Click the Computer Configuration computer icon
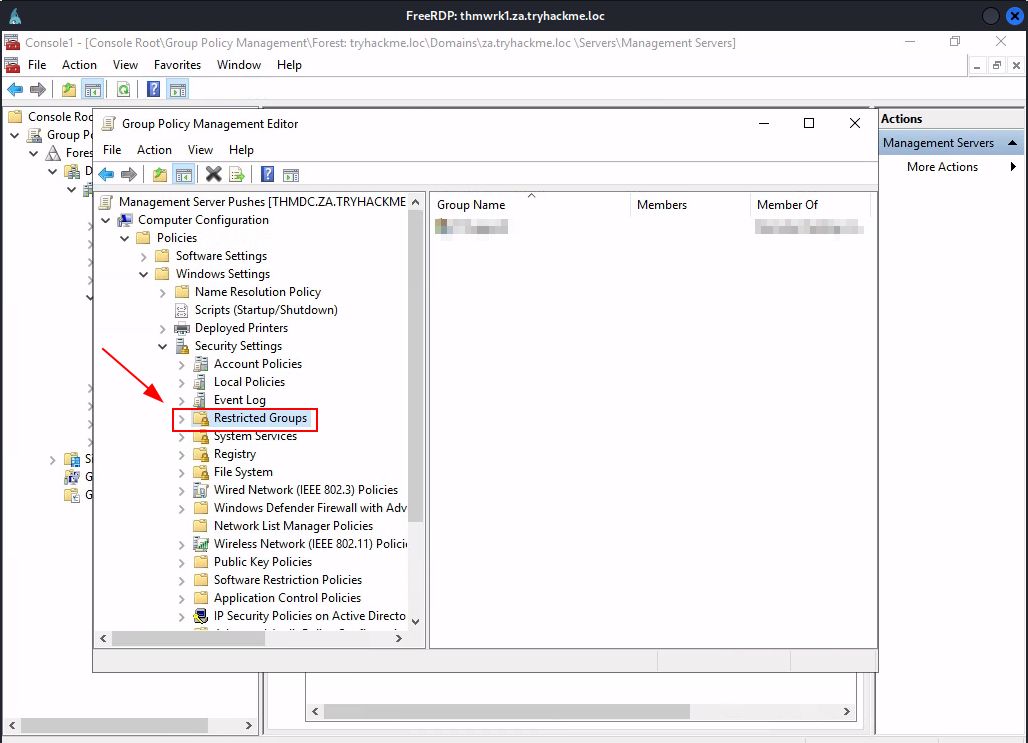The width and height of the screenshot is (1028, 743). (125, 220)
